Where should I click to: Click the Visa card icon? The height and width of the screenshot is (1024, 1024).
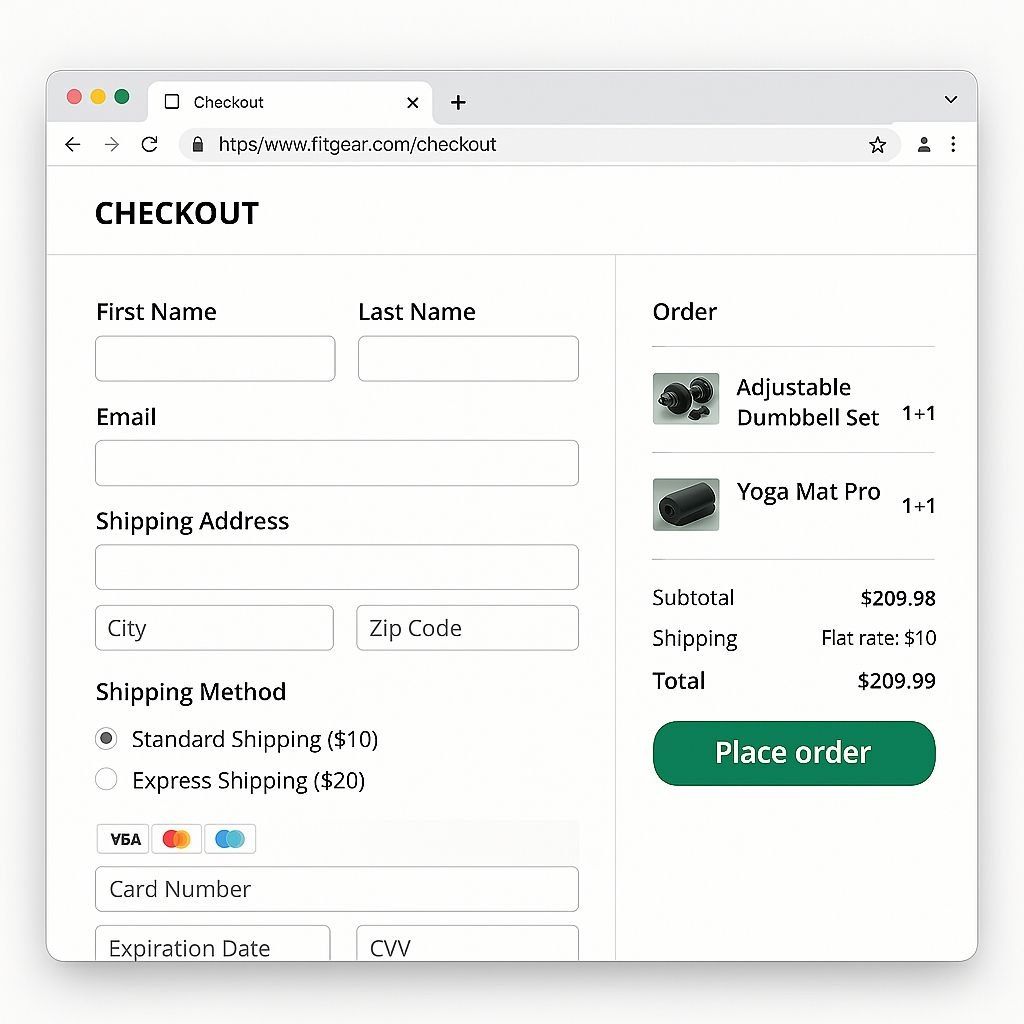tap(123, 839)
